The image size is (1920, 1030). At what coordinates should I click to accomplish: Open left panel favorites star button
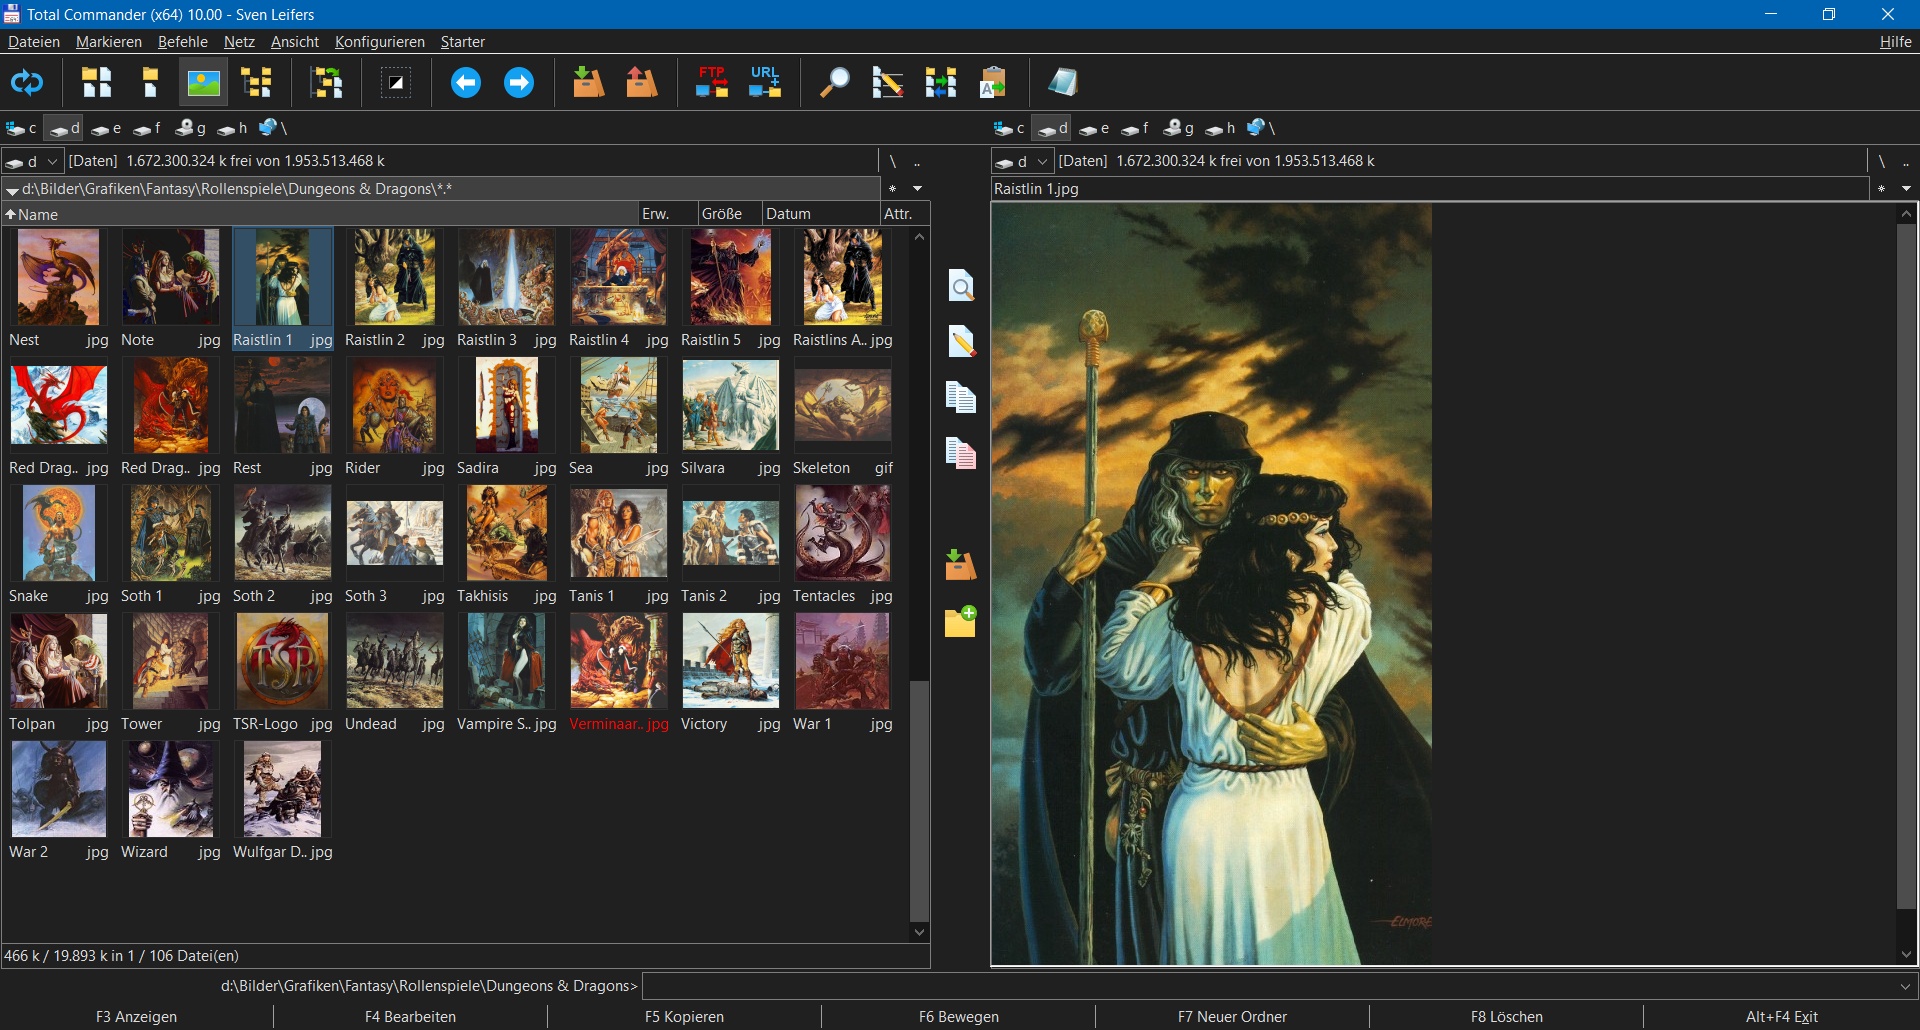tap(892, 188)
